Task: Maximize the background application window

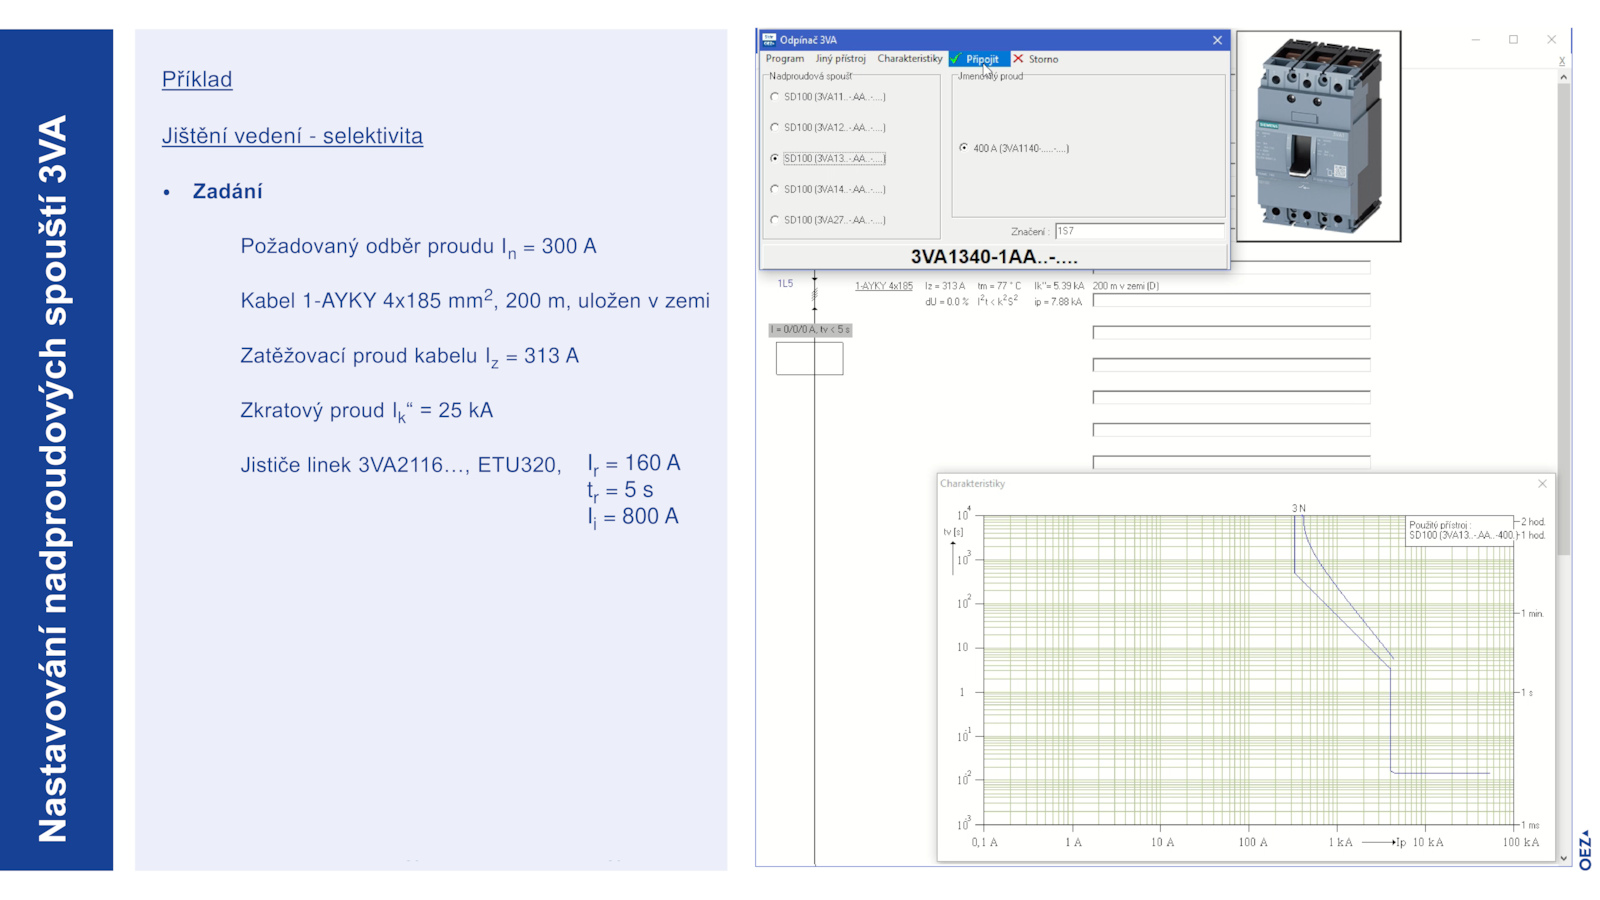Action: tap(1513, 40)
